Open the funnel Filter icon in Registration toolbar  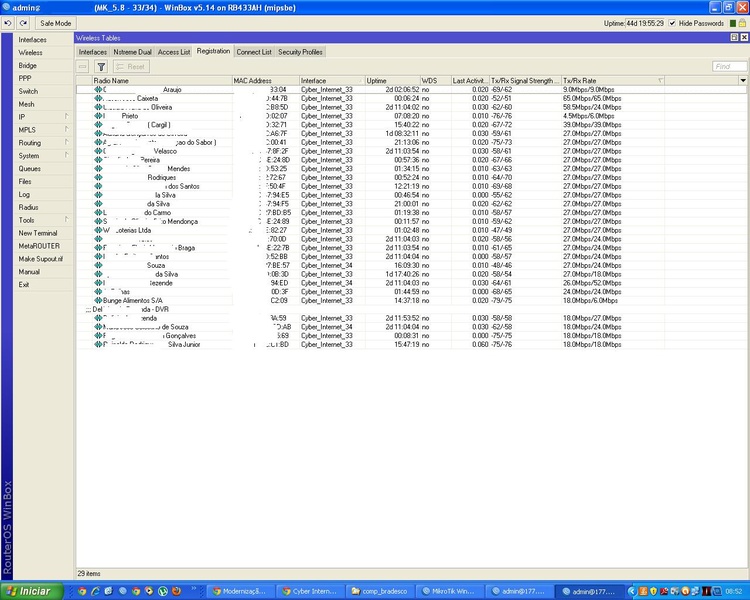click(x=101, y=67)
